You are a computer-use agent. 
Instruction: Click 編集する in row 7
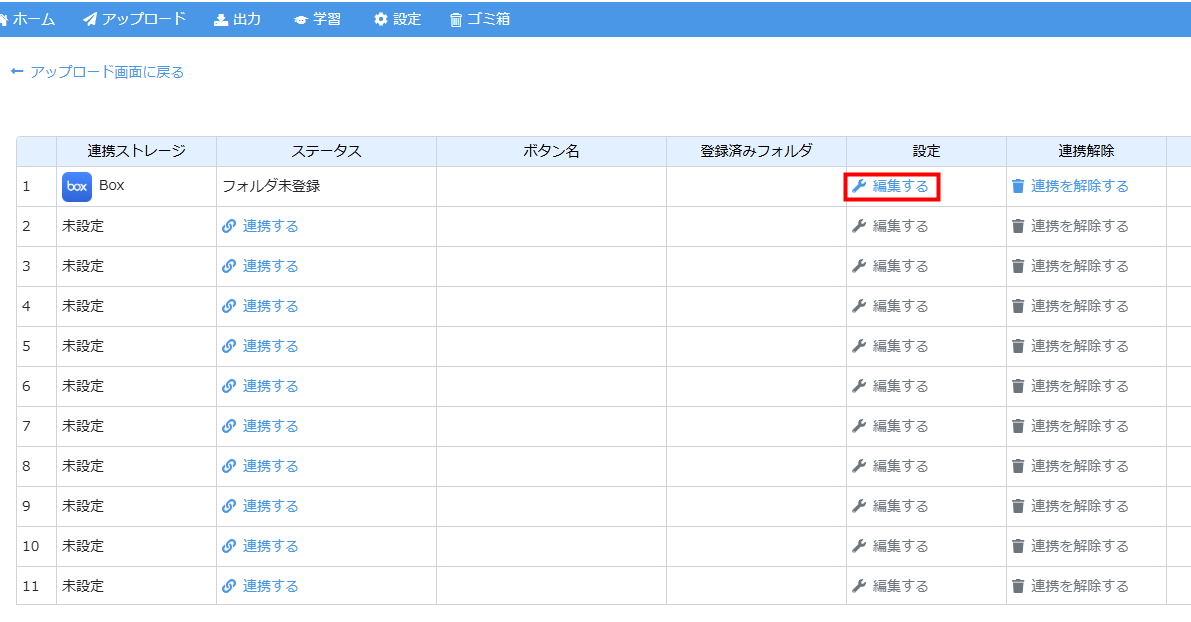pos(900,426)
